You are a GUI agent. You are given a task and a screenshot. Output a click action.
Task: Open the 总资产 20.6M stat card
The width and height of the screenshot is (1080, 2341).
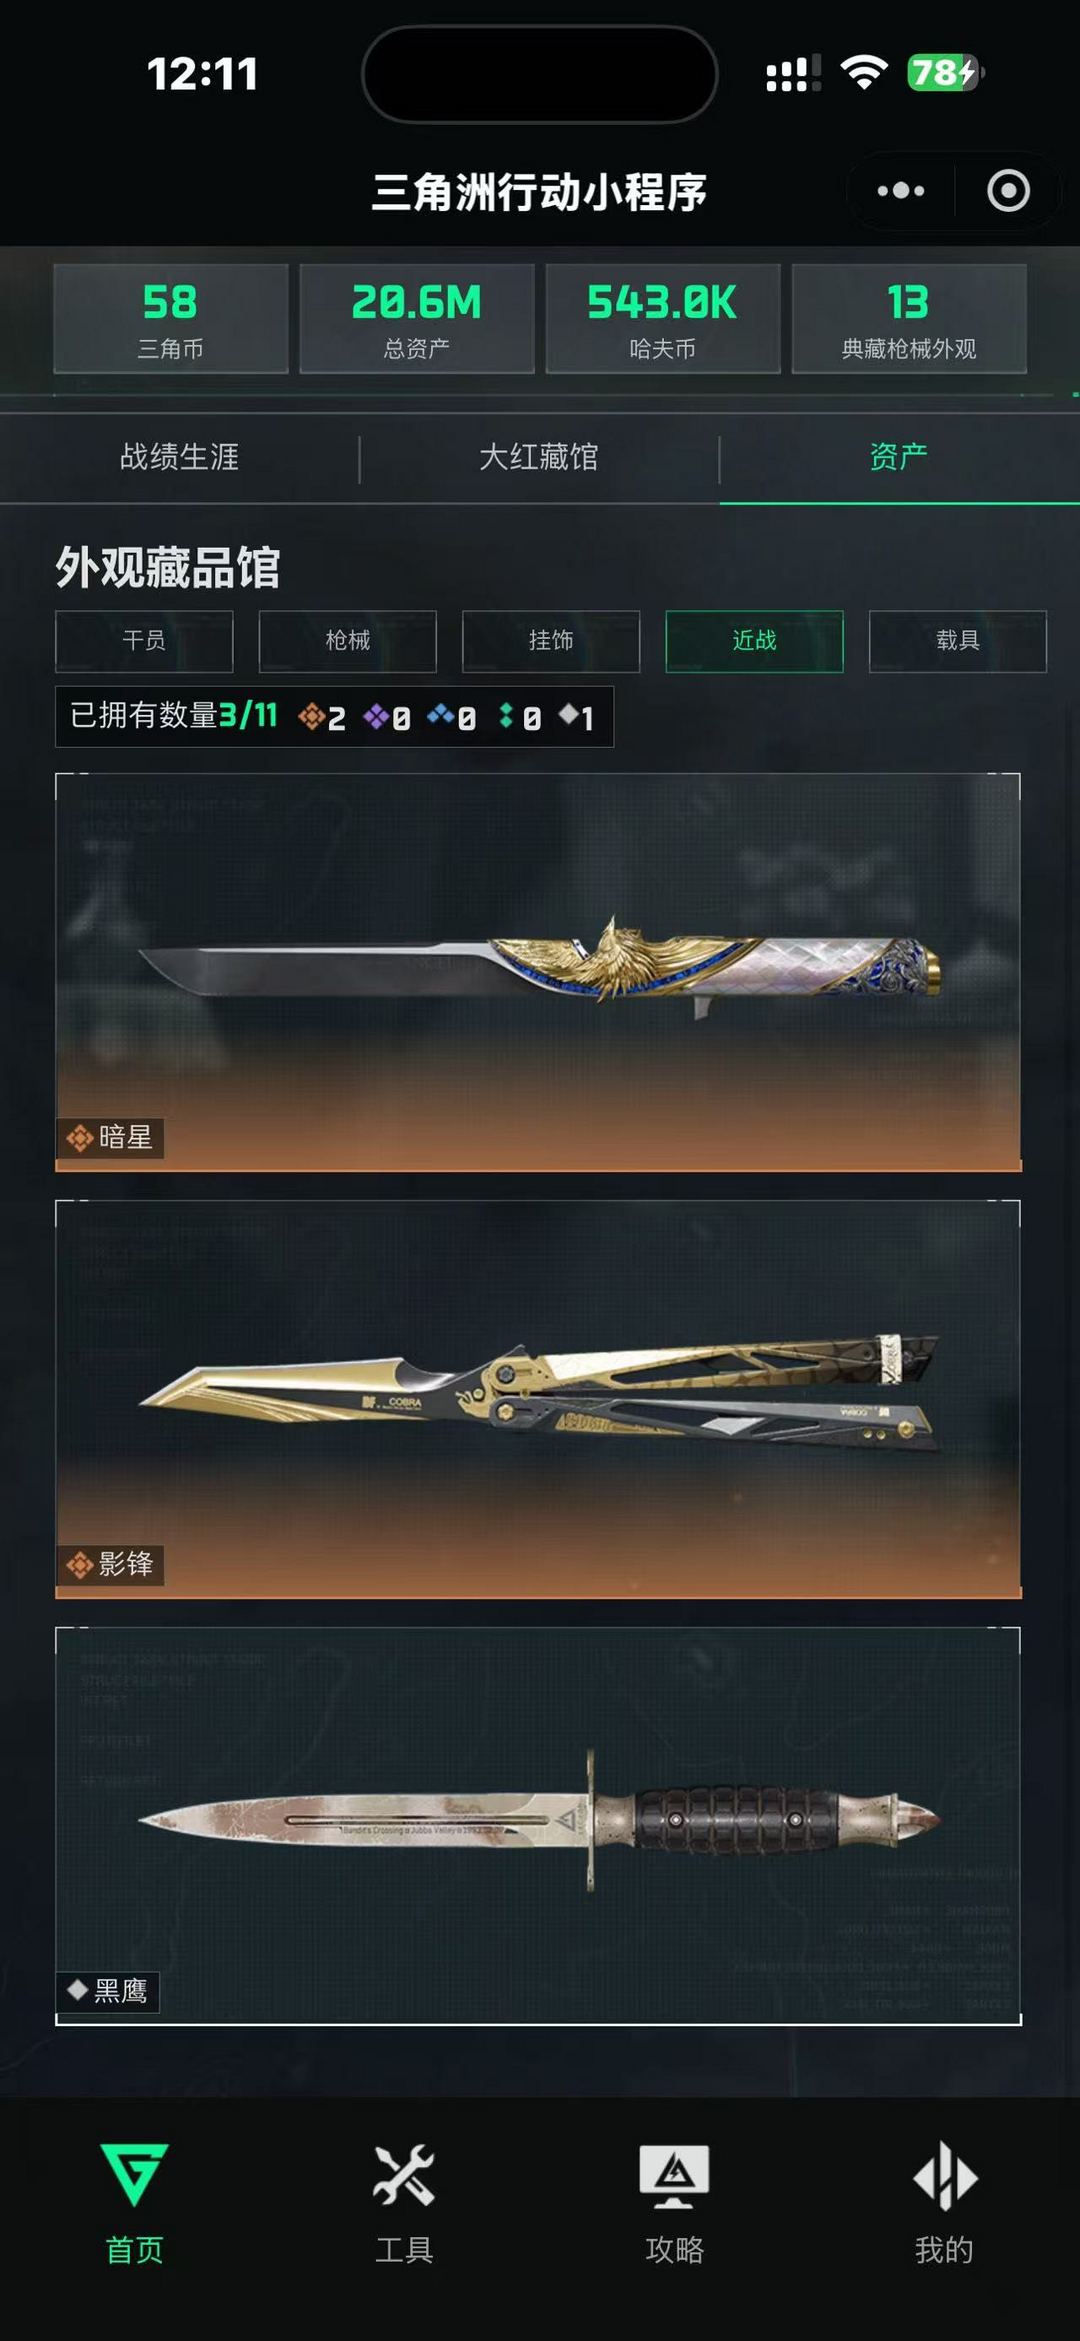(417, 319)
